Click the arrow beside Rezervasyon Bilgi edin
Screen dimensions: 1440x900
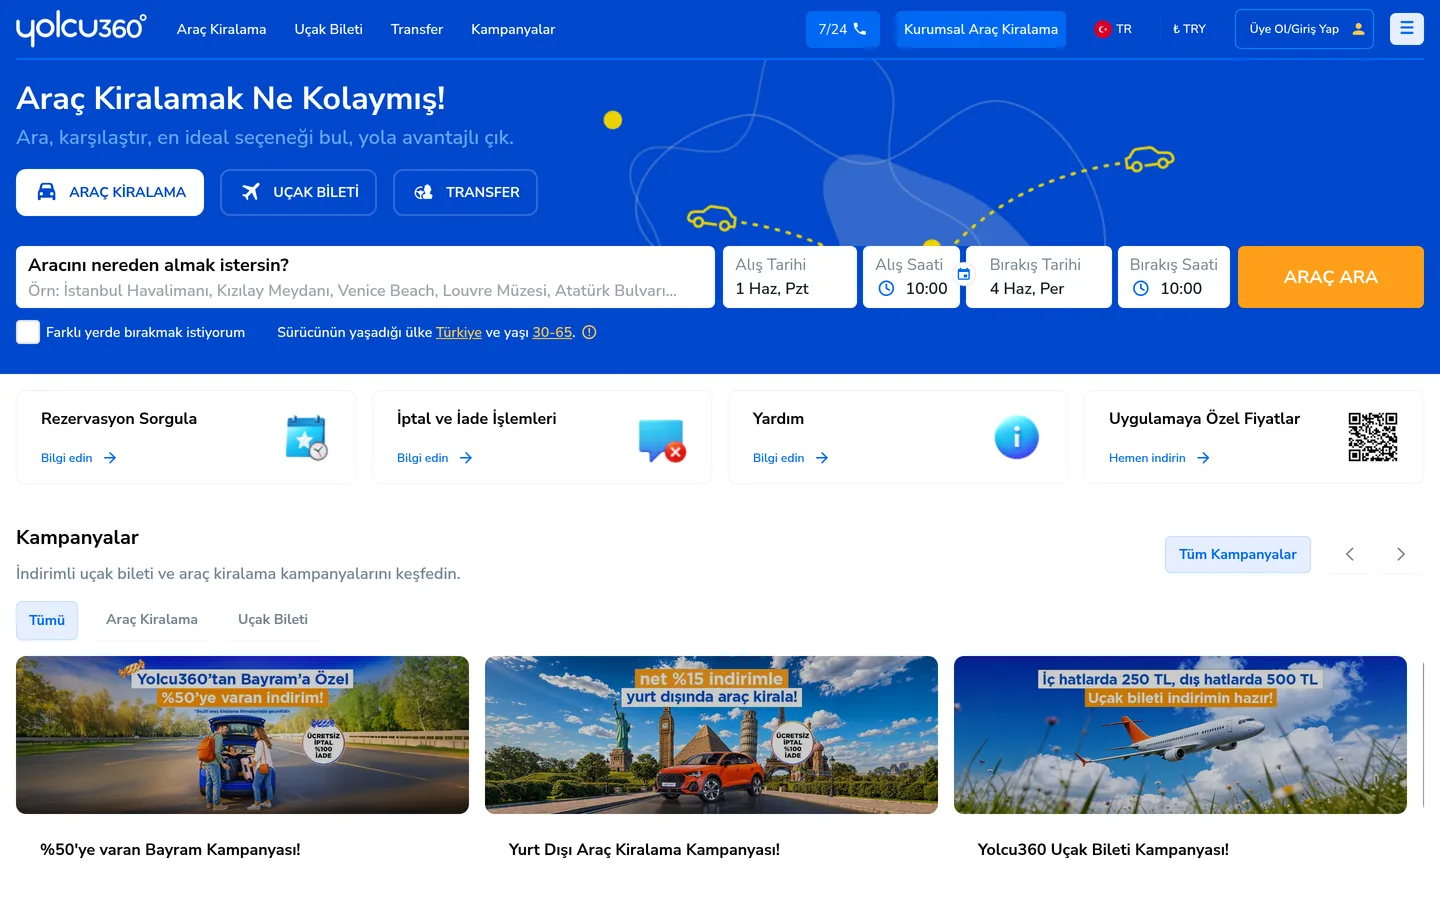[x=110, y=458]
